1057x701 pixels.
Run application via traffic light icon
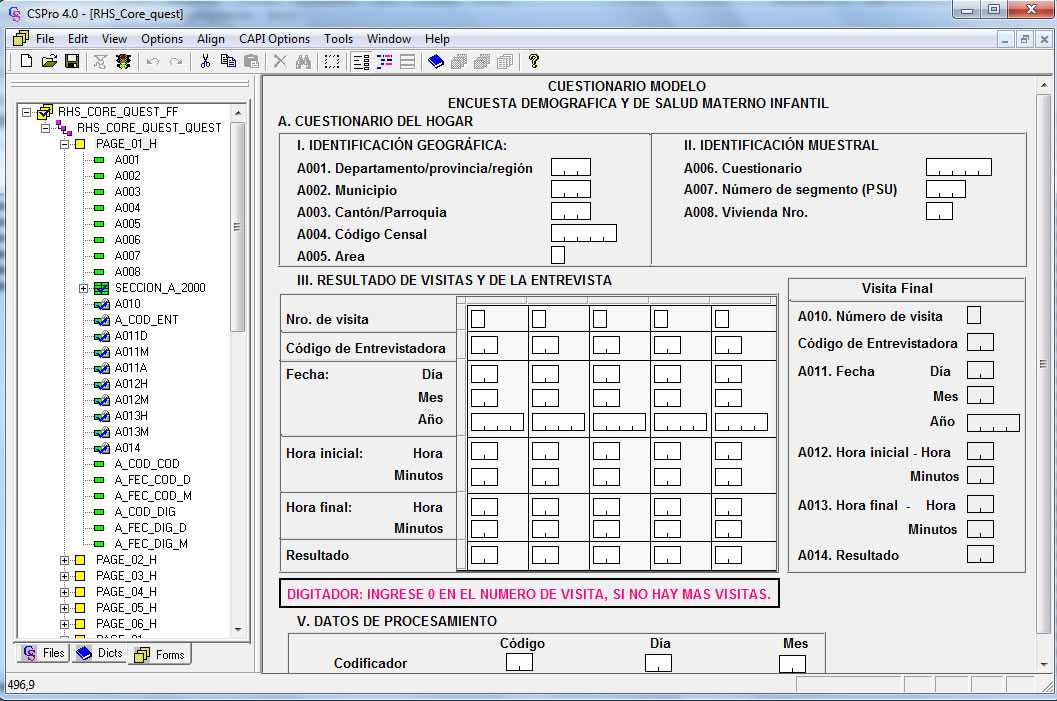click(123, 61)
